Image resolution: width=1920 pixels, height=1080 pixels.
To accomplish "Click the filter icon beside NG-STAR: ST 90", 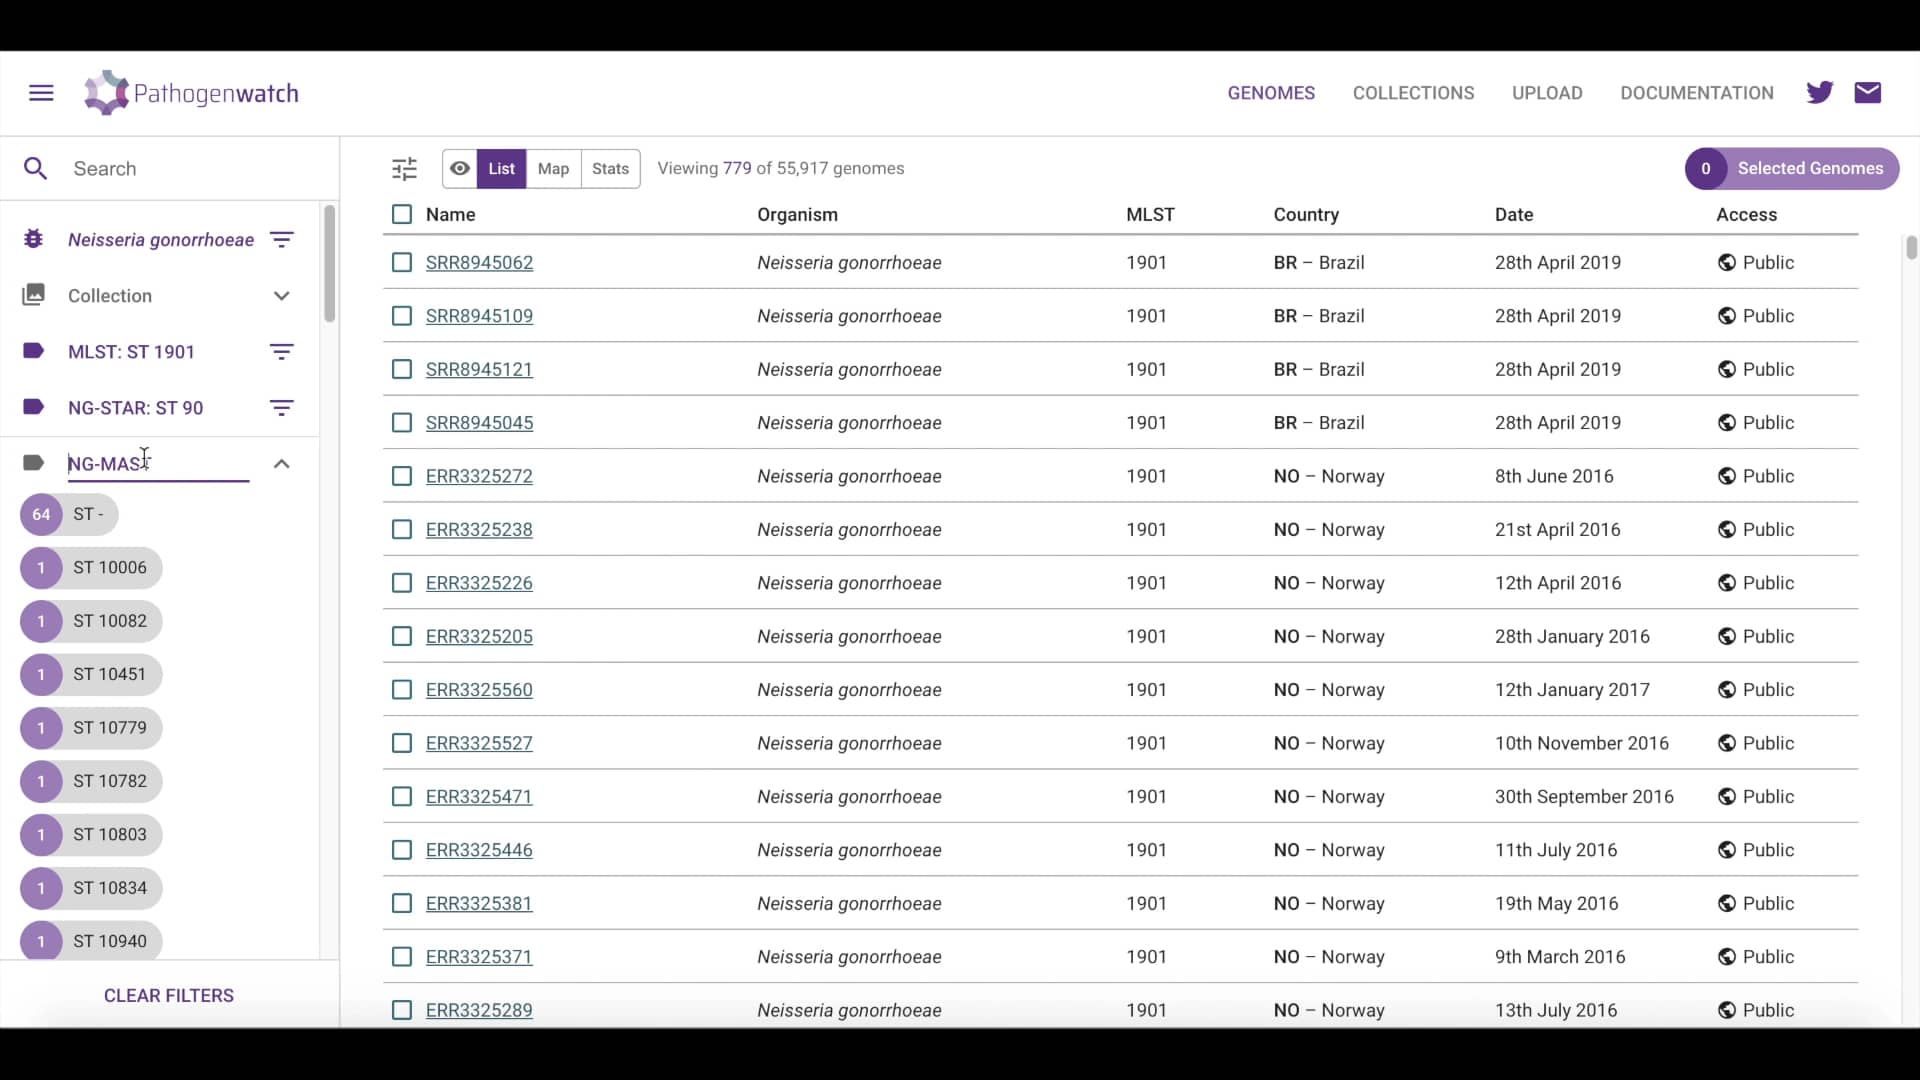I will pyautogui.click(x=282, y=407).
